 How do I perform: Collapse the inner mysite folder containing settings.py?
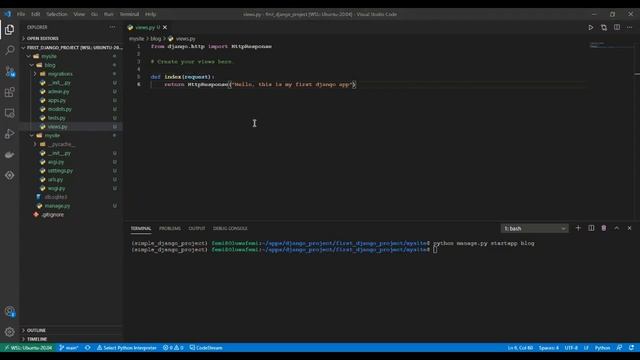coord(71,136)
